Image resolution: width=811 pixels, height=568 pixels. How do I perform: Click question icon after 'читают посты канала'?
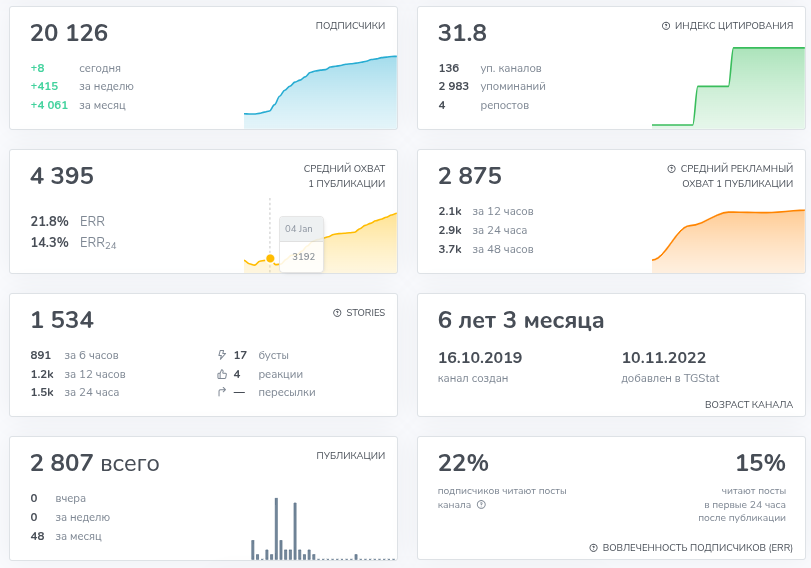[x=482, y=505]
